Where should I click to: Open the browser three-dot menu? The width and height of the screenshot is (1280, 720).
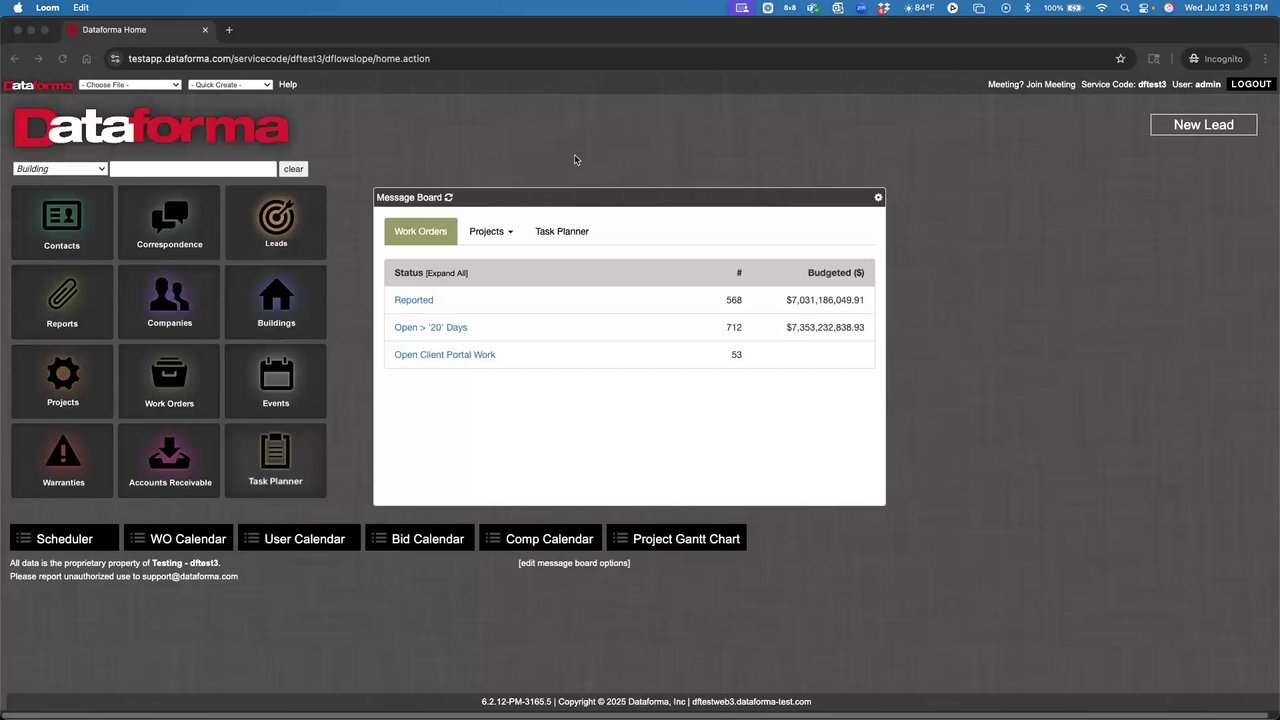[x=1265, y=59]
